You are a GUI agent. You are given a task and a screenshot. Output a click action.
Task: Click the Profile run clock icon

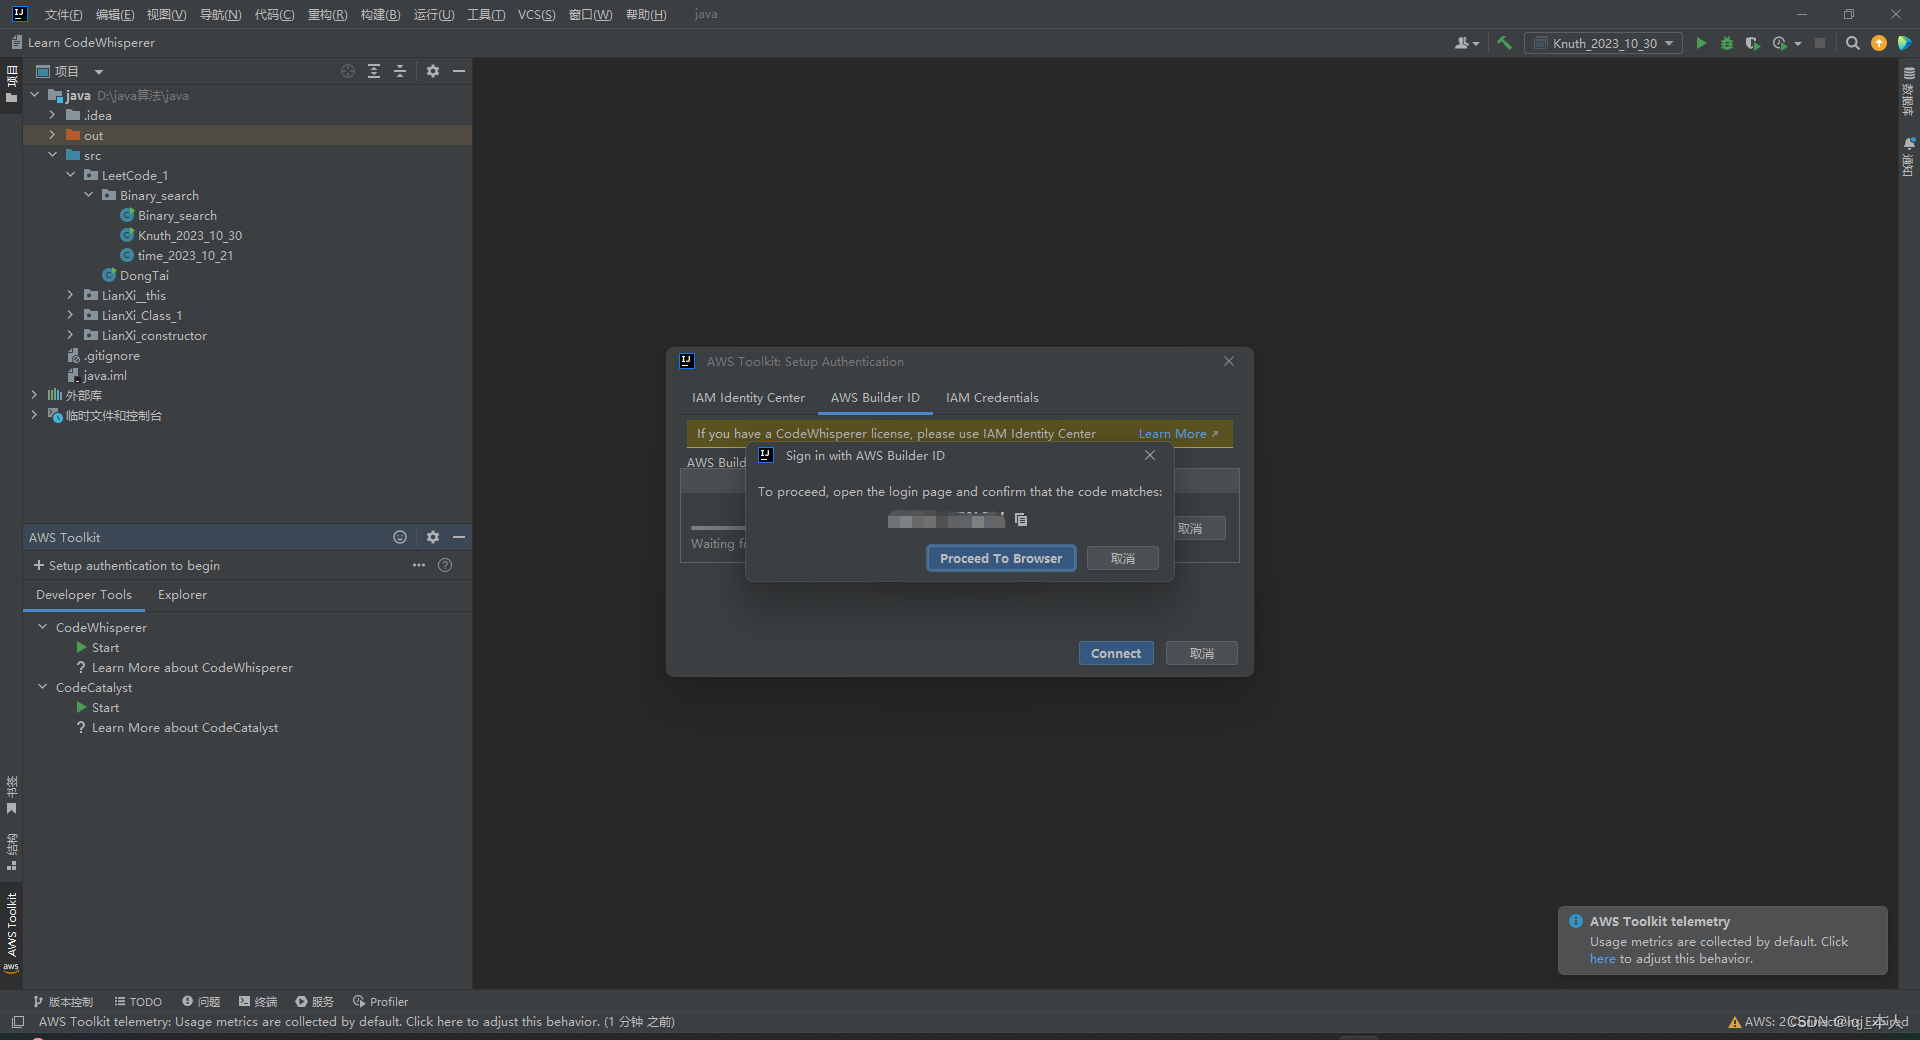(x=1779, y=43)
